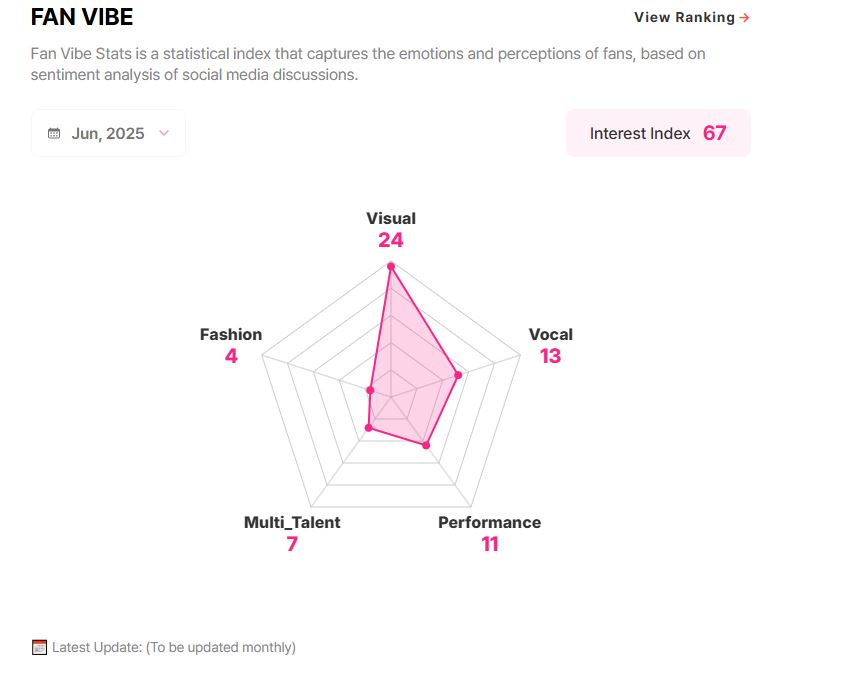
Task: Expand the date selector chevron arrow
Action: point(164,133)
